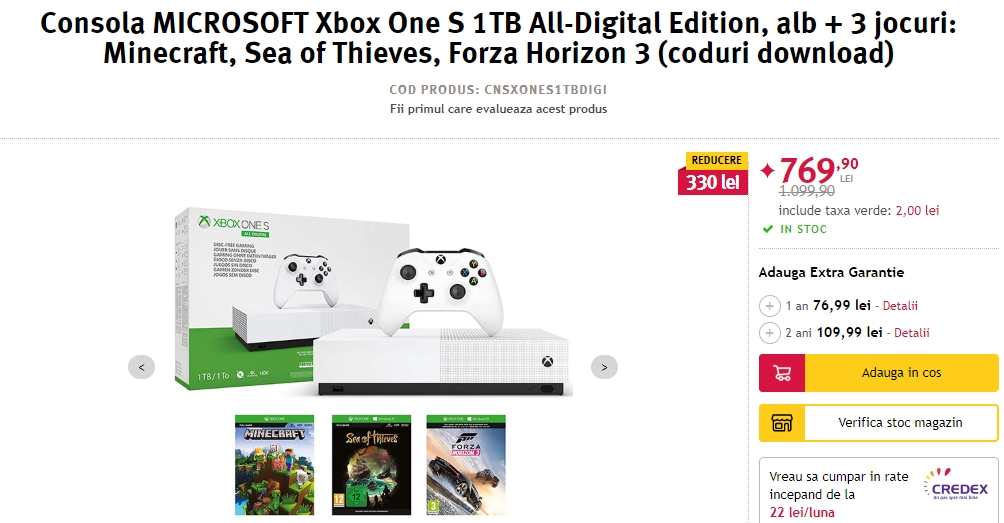
Task: Click the previous image arrow in gallery
Action: coord(141,367)
